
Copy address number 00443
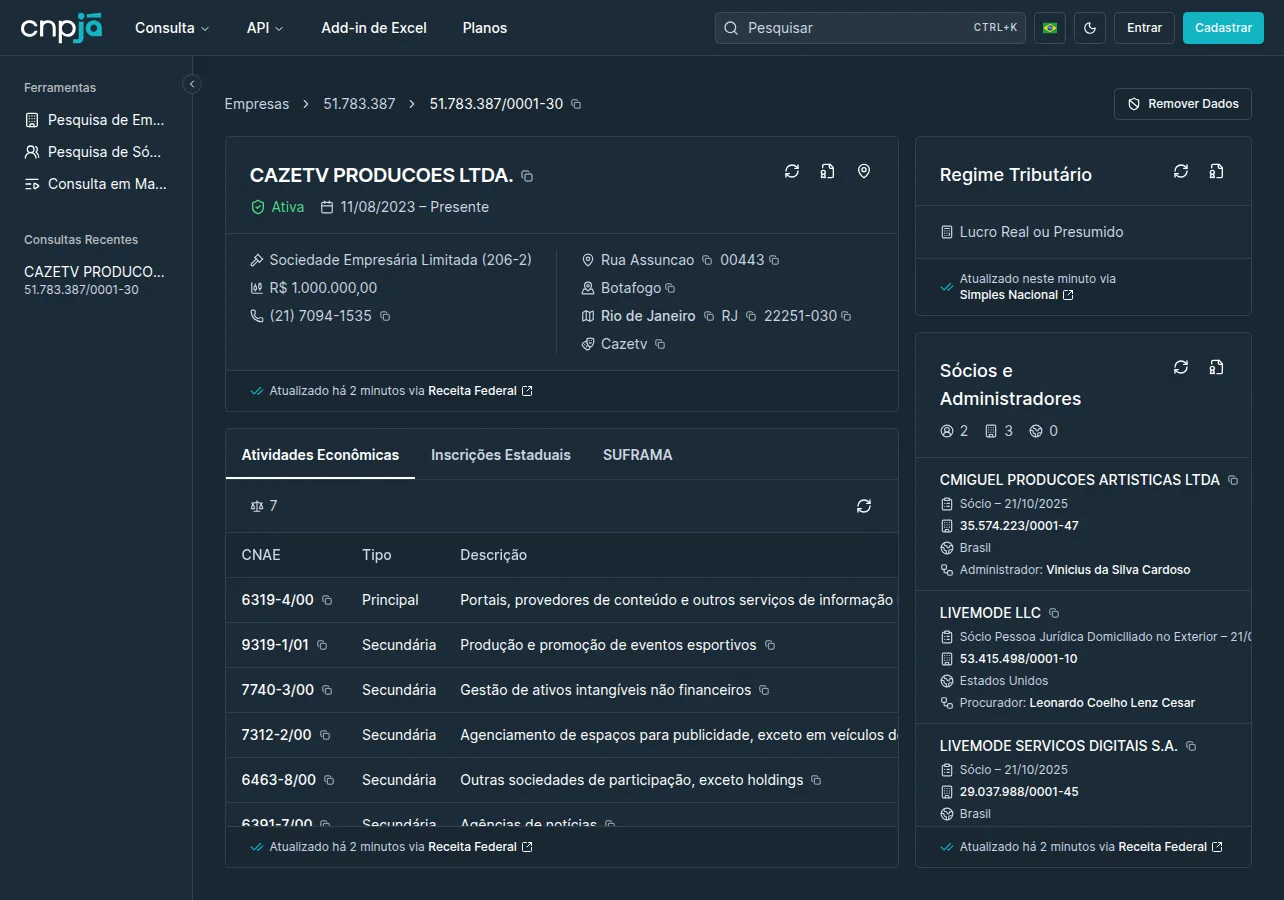774,260
